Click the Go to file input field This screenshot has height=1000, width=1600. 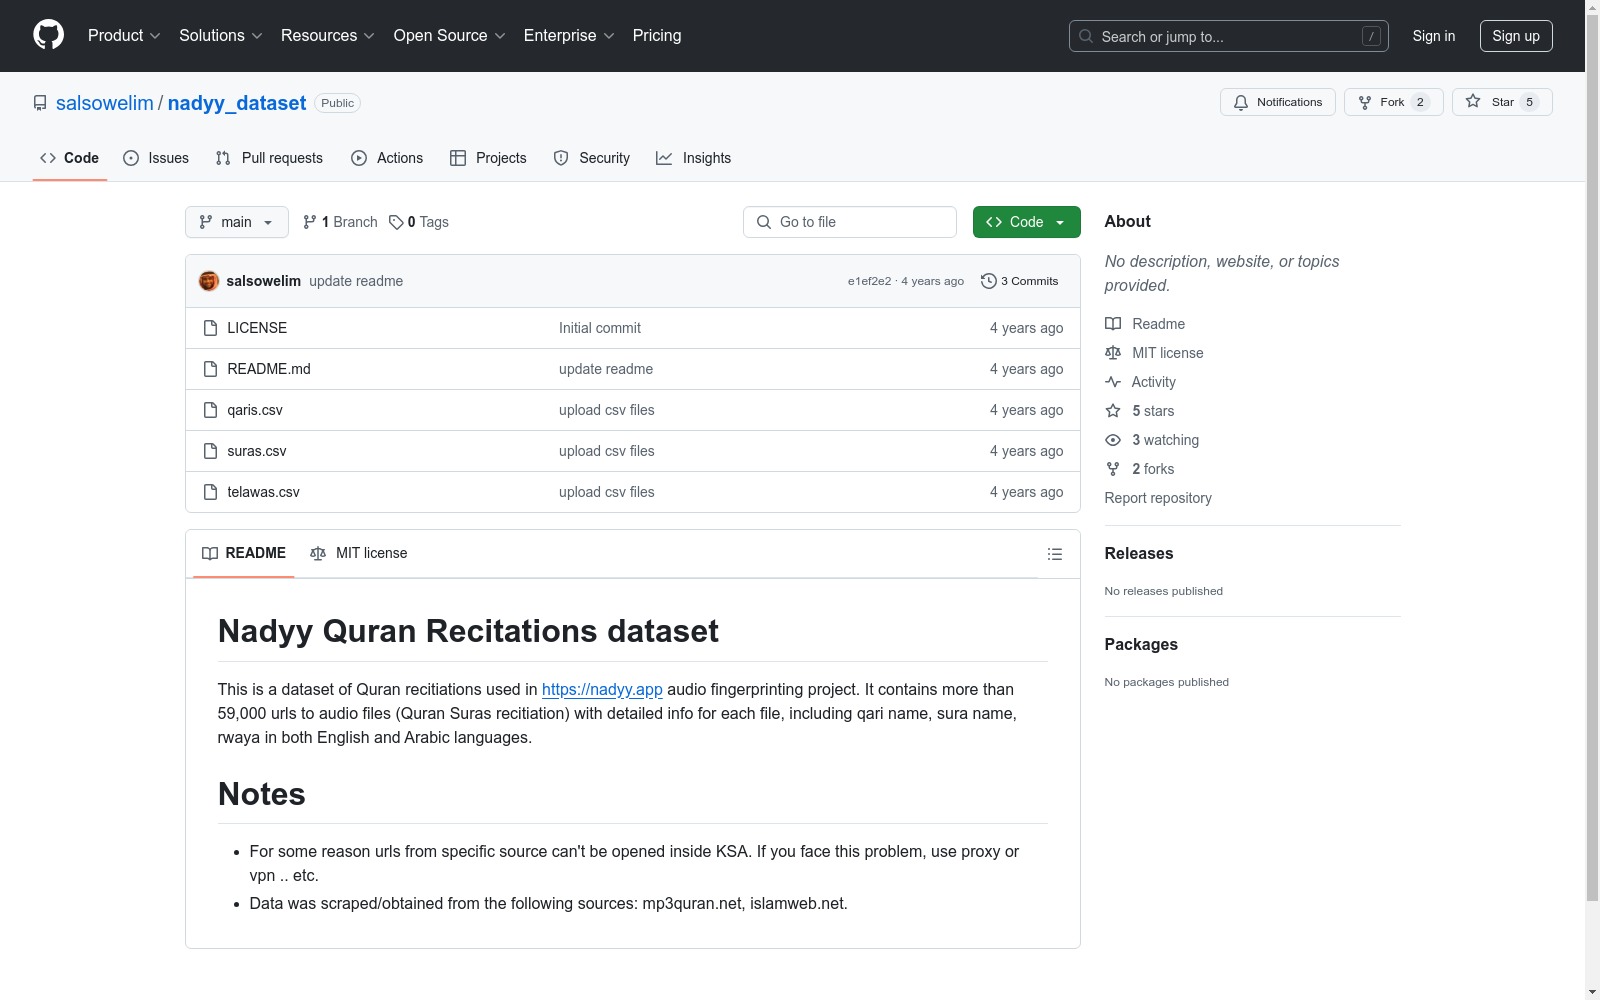pyautogui.click(x=850, y=222)
